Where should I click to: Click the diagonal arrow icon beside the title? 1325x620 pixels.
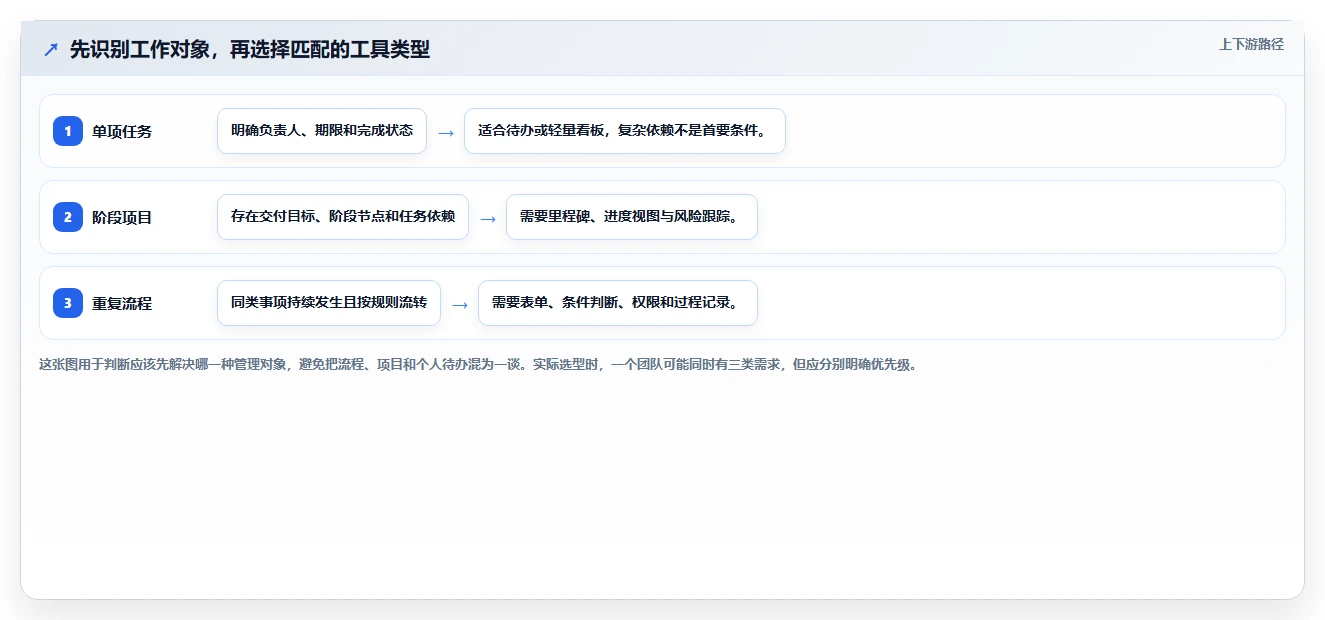coord(51,49)
